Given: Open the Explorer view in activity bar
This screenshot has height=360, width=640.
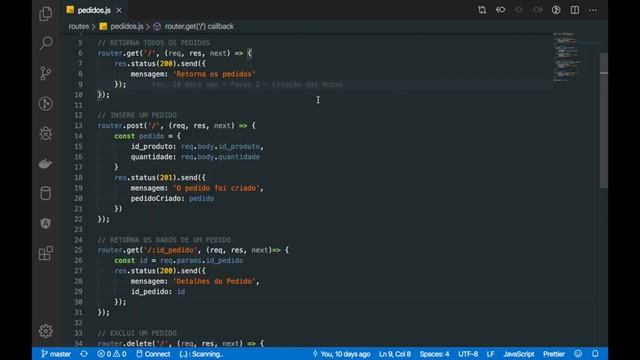Looking at the screenshot, I should (46, 14).
